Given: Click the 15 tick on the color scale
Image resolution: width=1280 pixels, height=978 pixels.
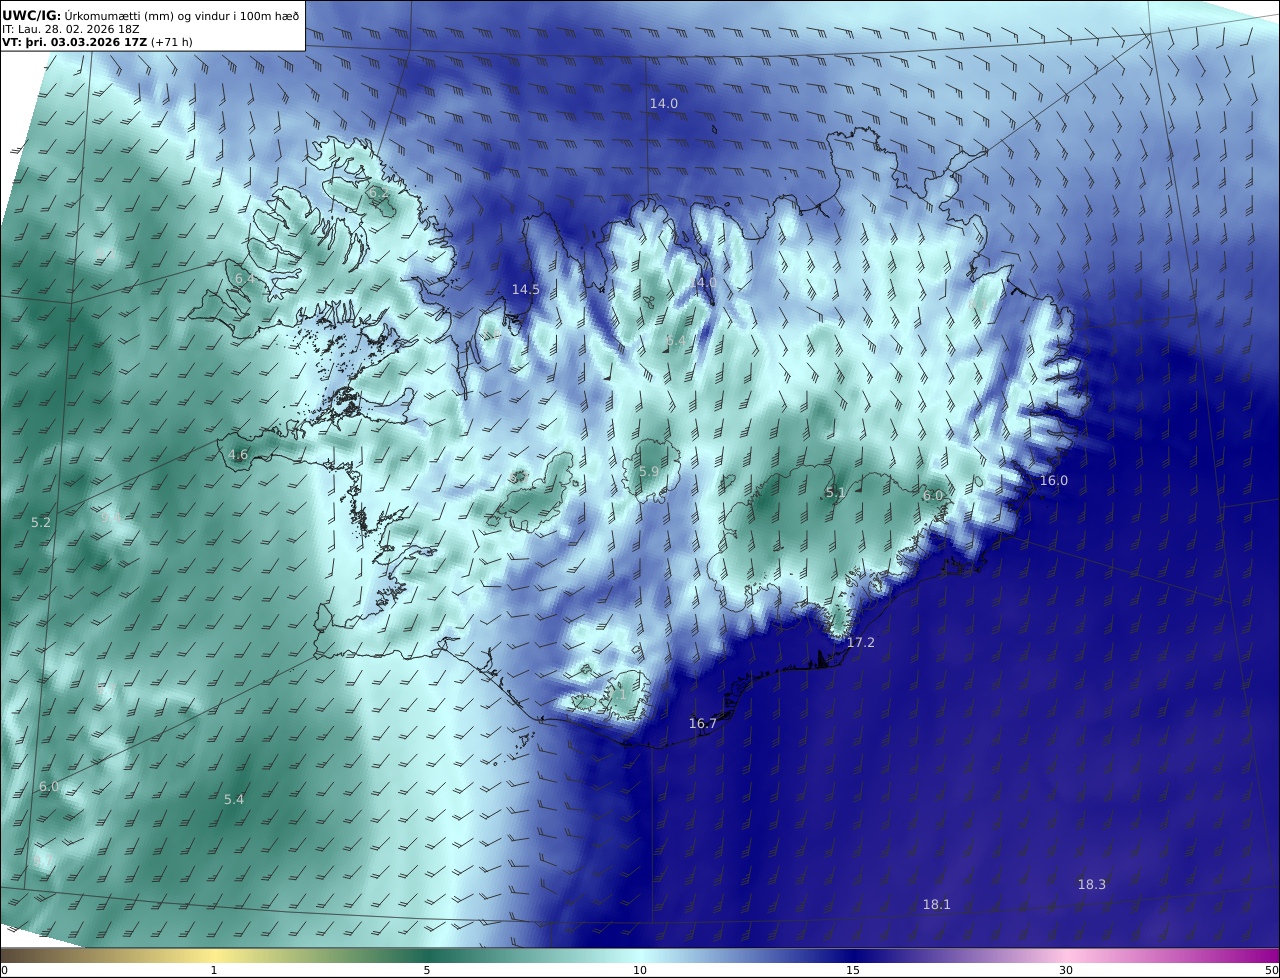Looking at the screenshot, I should [x=853, y=970].
